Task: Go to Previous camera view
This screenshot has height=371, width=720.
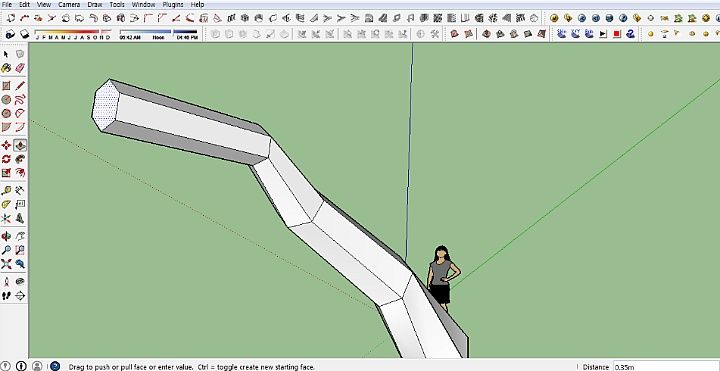Action: tap(20, 264)
